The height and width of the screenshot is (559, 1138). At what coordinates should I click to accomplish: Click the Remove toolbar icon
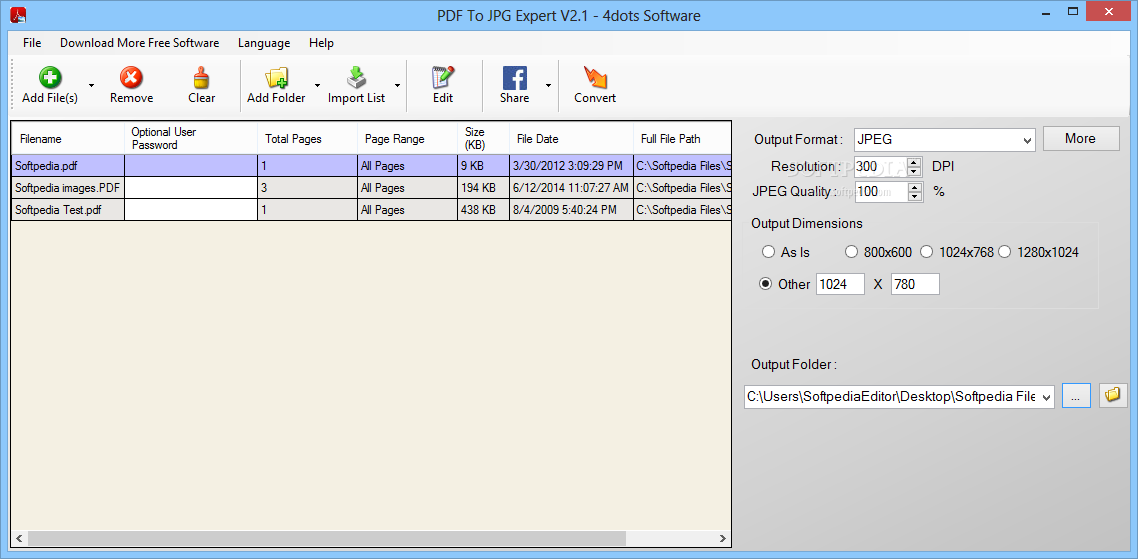(x=131, y=78)
